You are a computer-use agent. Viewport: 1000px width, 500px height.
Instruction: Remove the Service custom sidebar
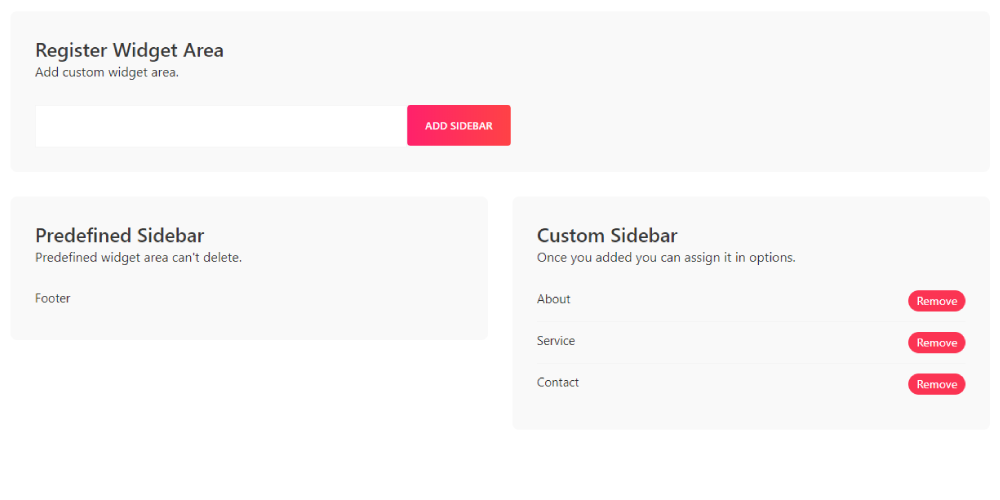click(x=936, y=343)
